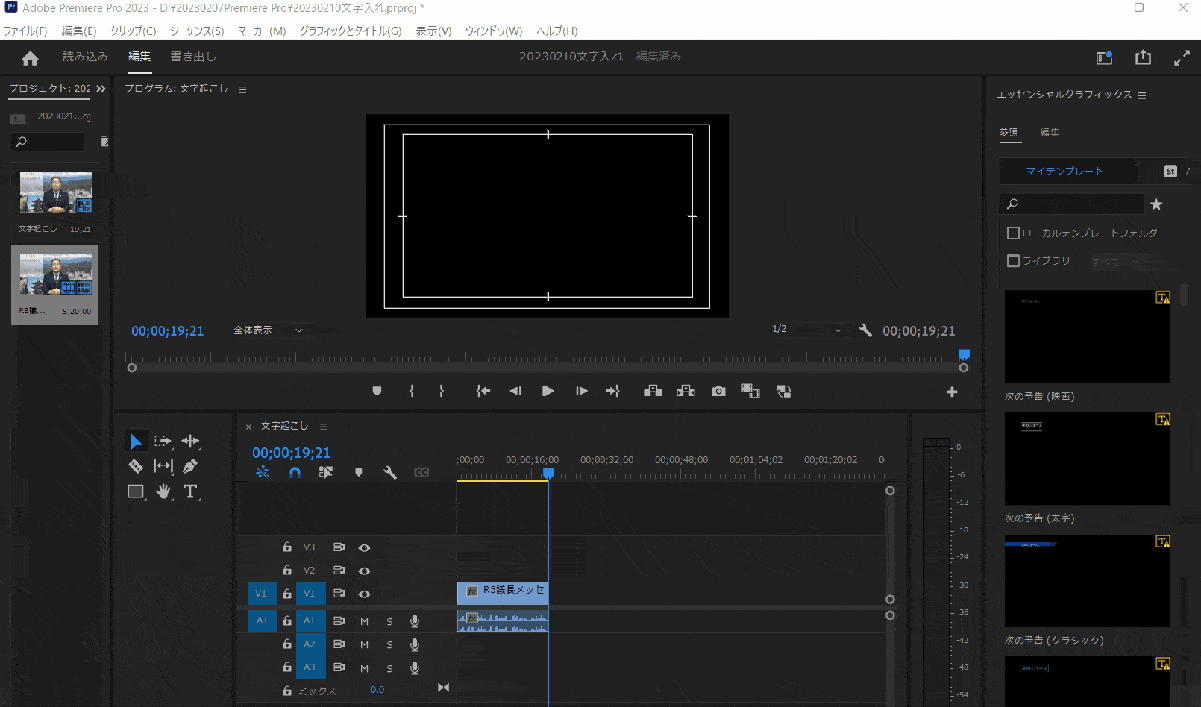Open playback resolution 1/2 dropdown
The width and height of the screenshot is (1201, 707).
click(808, 330)
